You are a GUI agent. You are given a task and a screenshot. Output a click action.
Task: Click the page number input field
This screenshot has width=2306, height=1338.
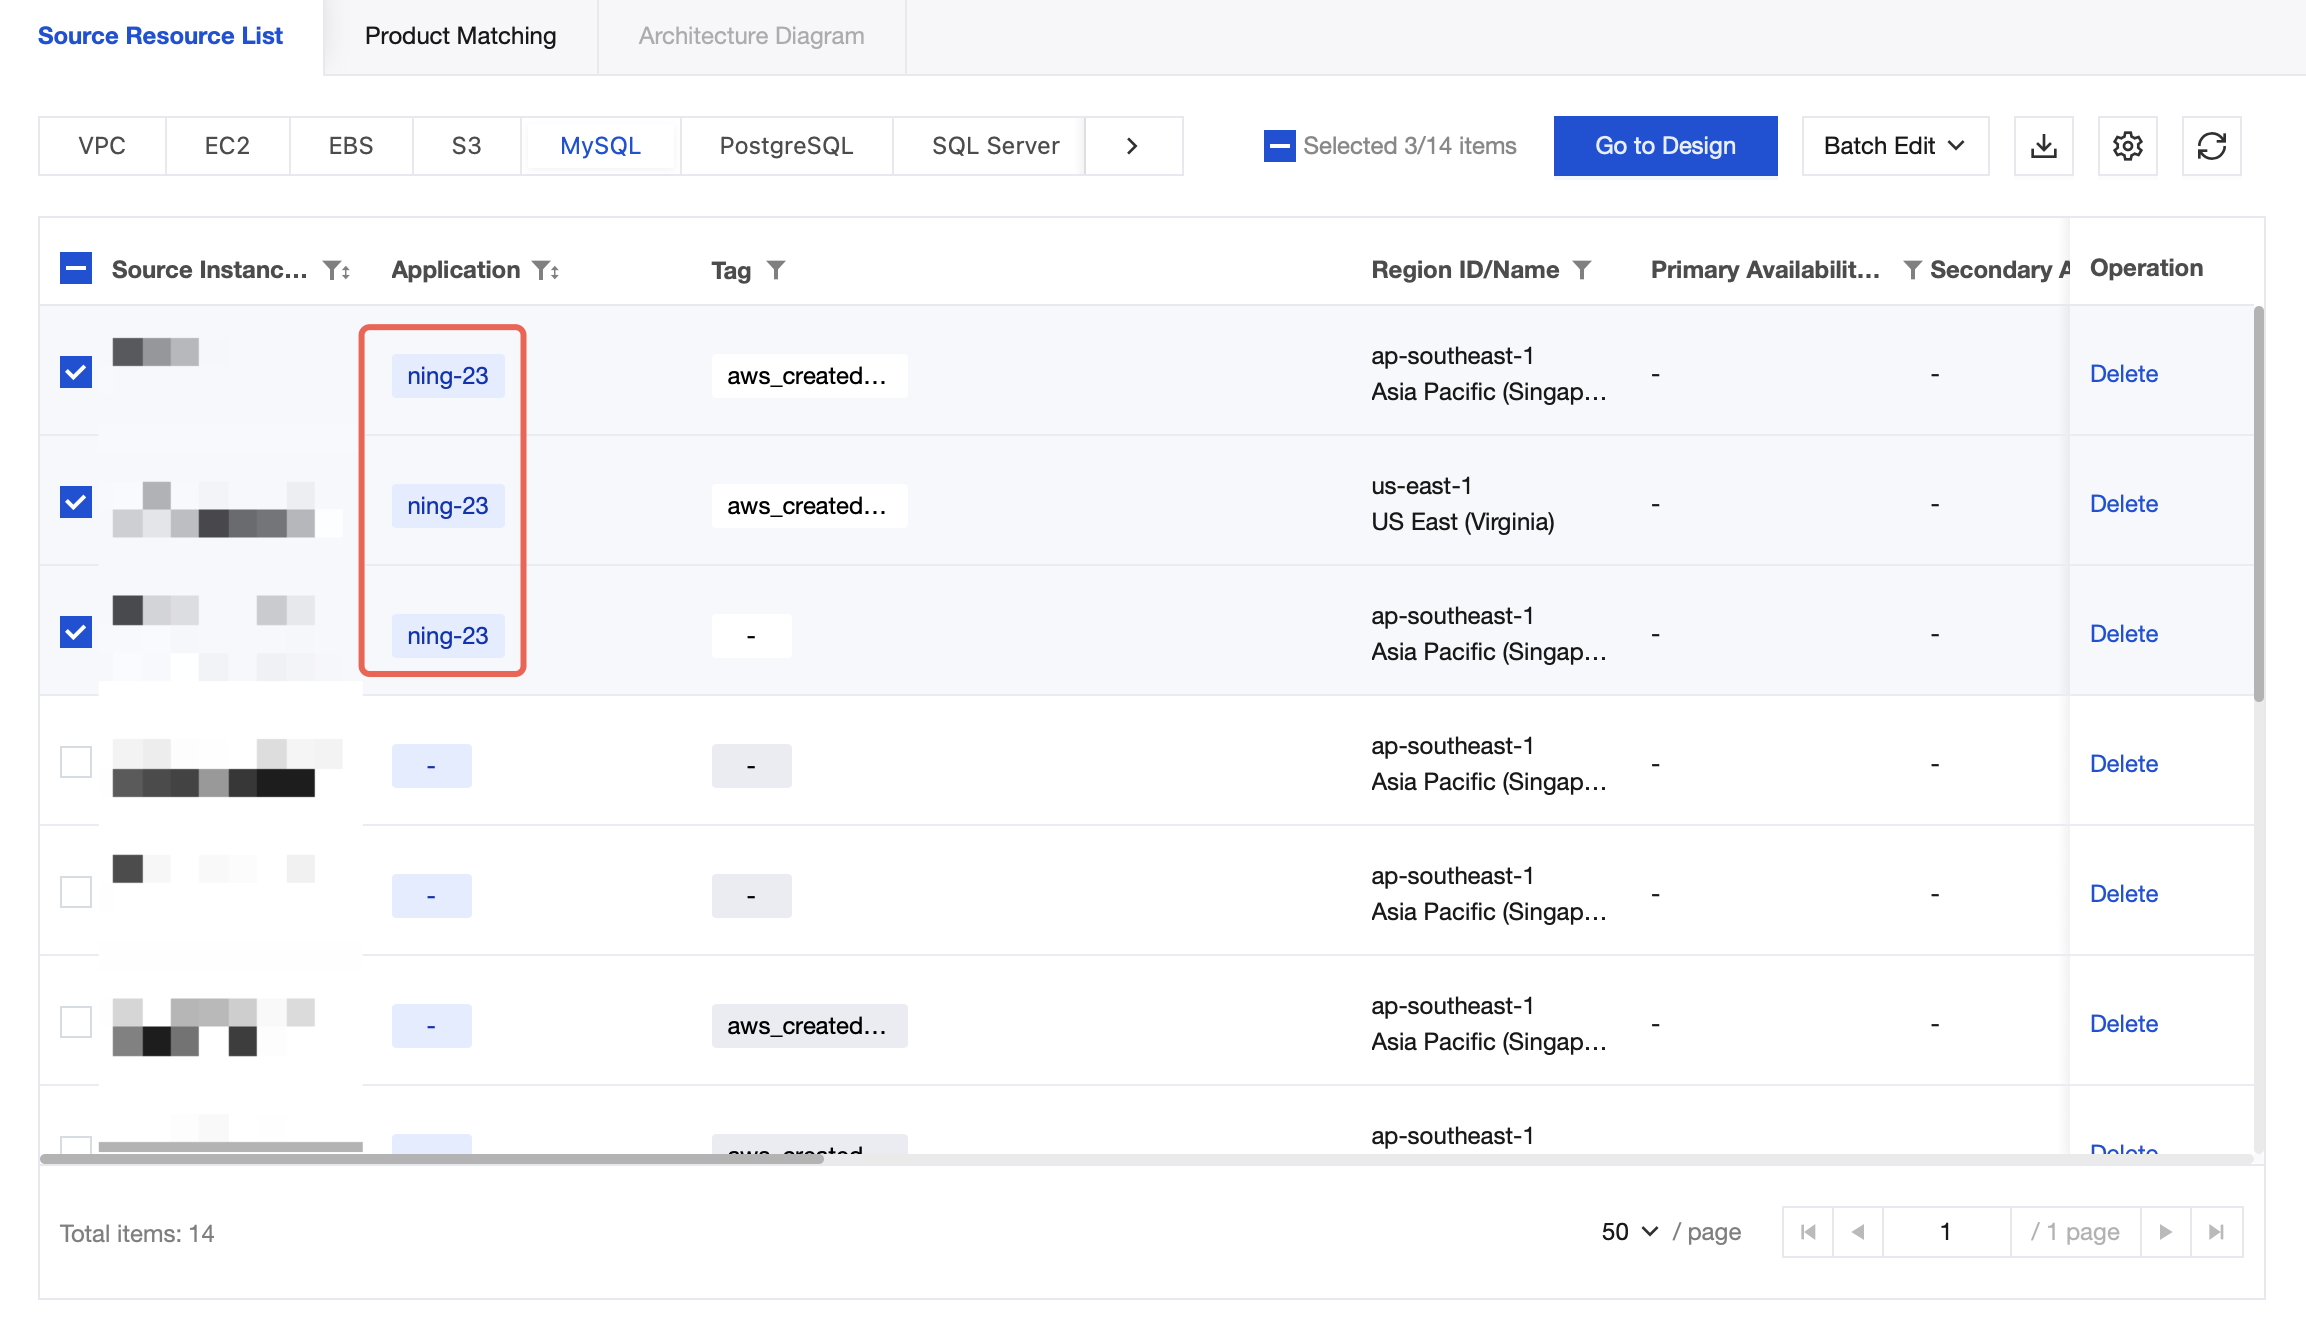pos(1945,1232)
